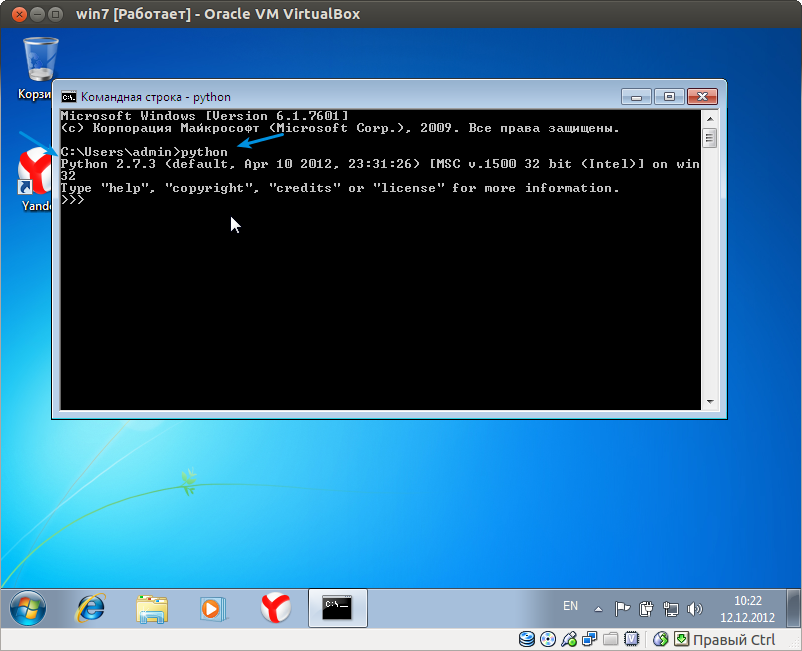Click the "Командная строка - python" window title
This screenshot has width=802, height=651.
[x=155, y=97]
